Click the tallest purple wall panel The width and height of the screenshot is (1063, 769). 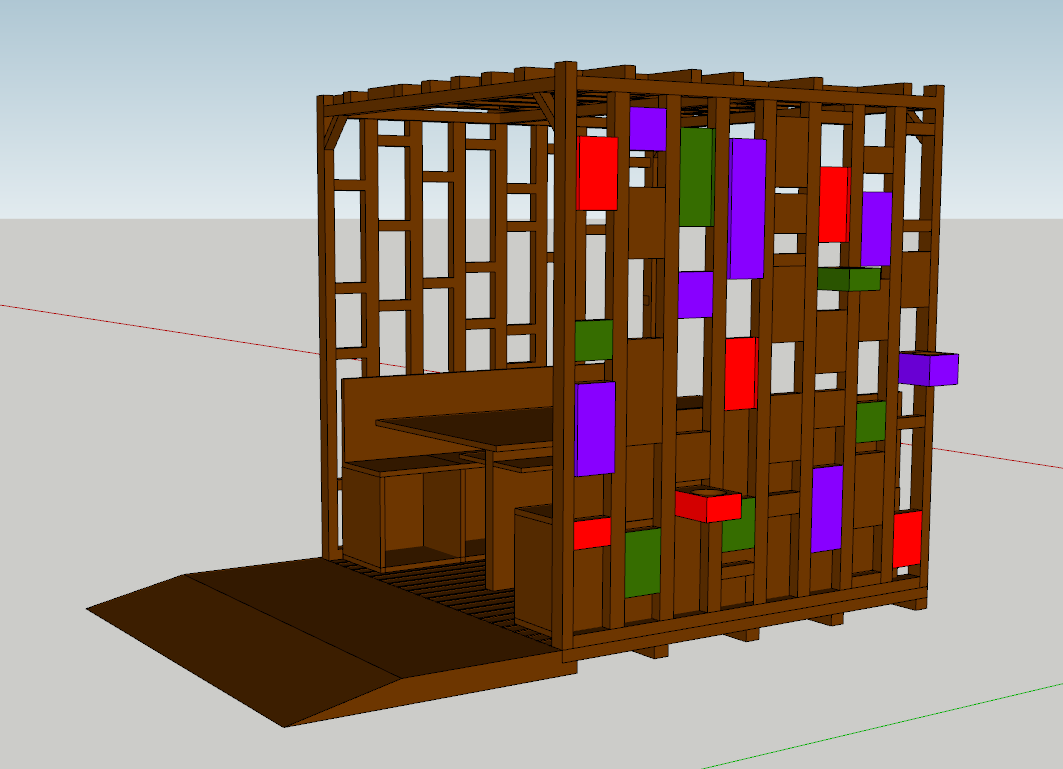pyautogui.click(x=747, y=208)
